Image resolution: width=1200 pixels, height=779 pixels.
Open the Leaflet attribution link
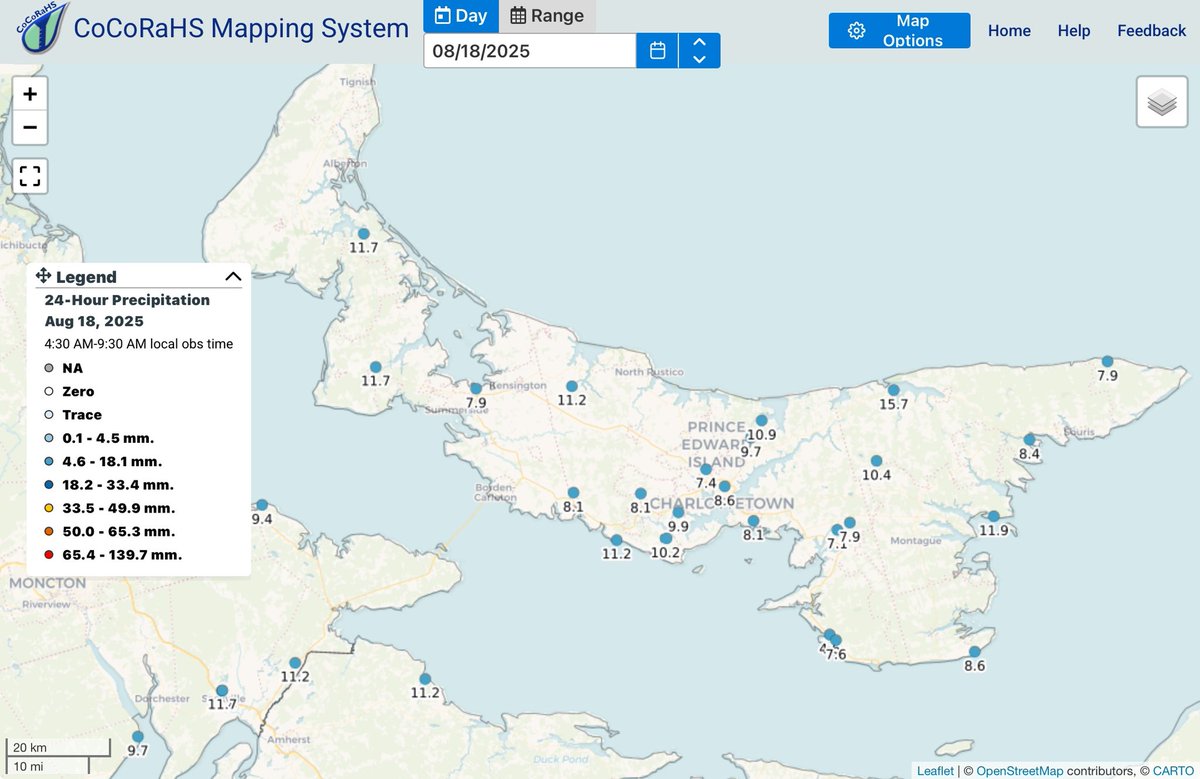pyautogui.click(x=936, y=771)
